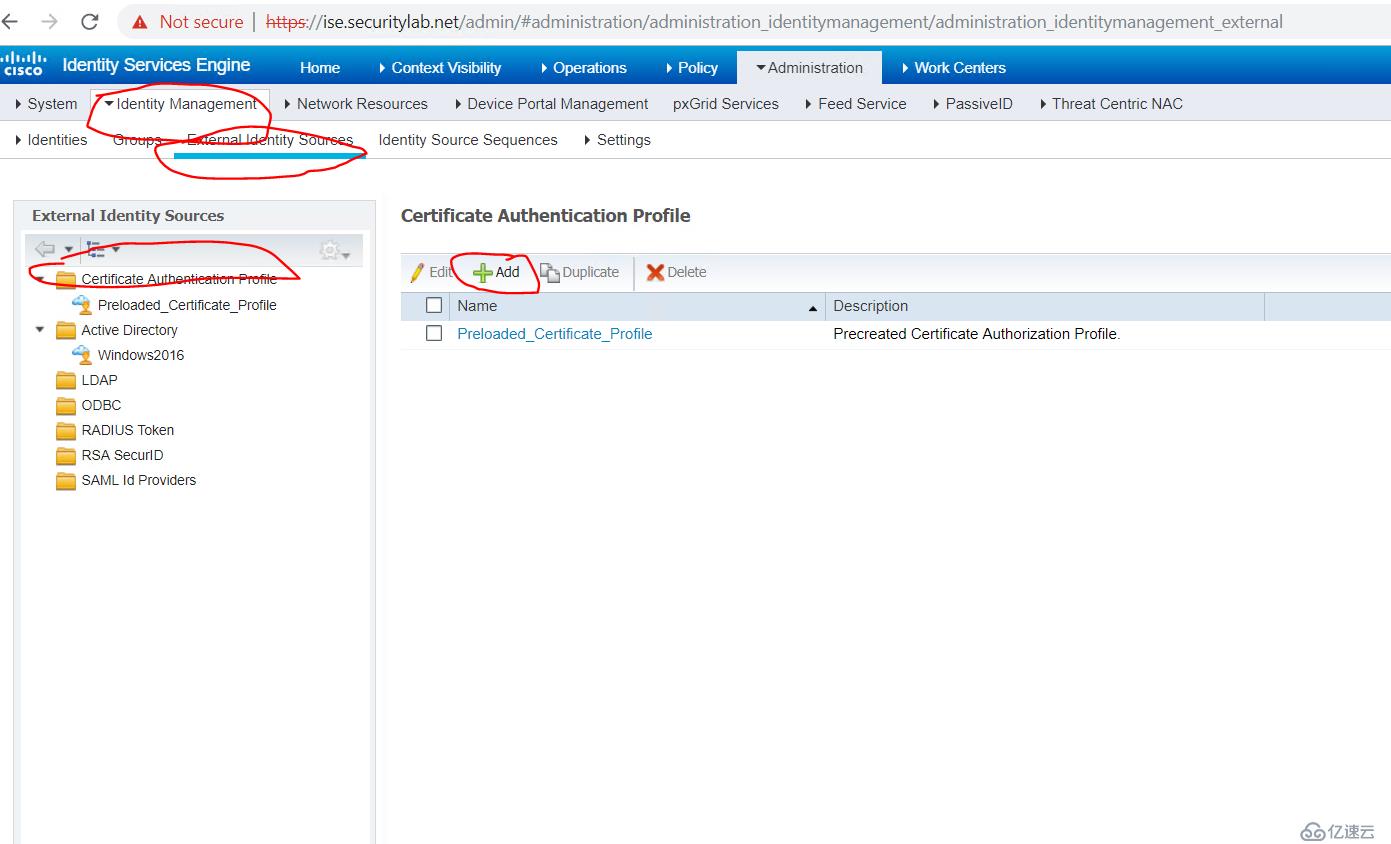Open the Groups tab
This screenshot has height=844, width=1391.
click(x=137, y=140)
